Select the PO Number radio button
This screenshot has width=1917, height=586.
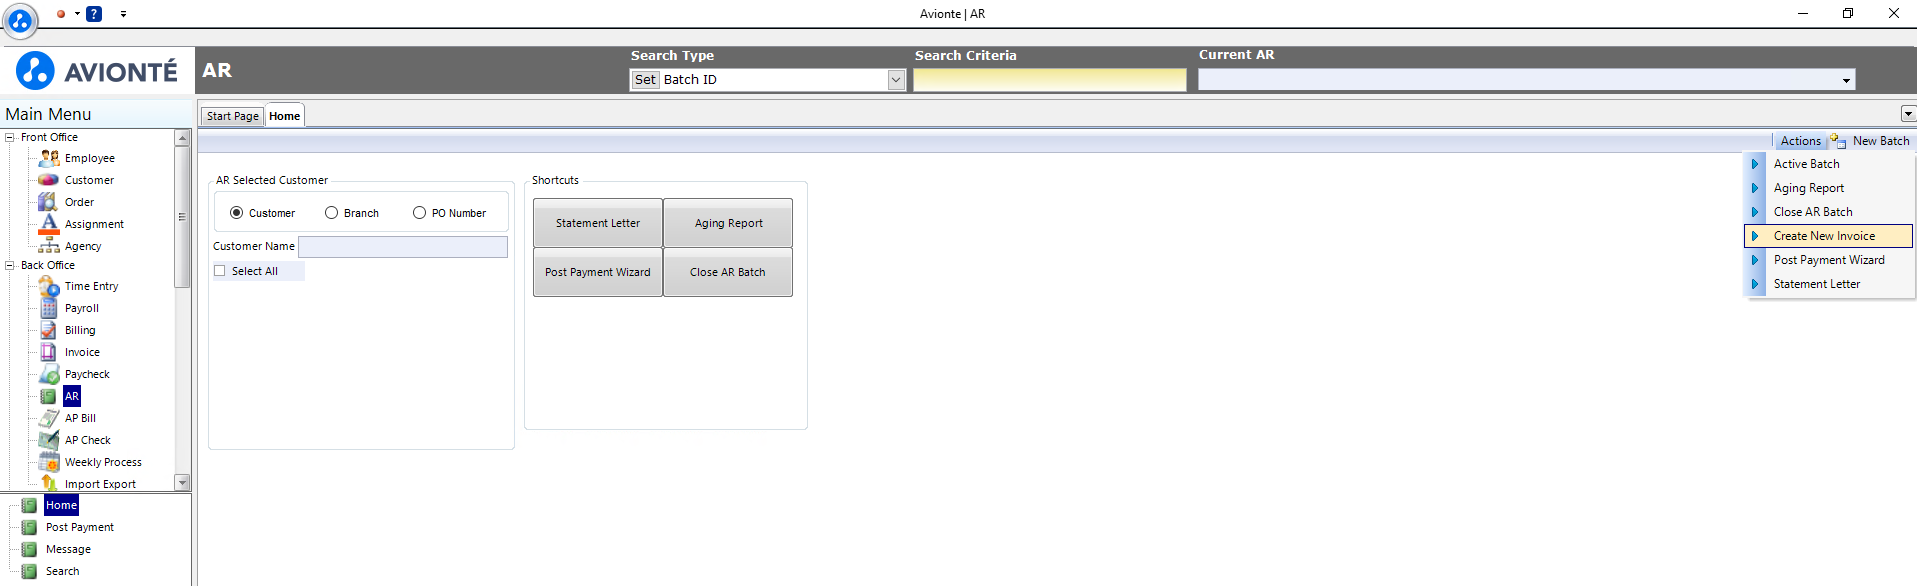coord(420,213)
